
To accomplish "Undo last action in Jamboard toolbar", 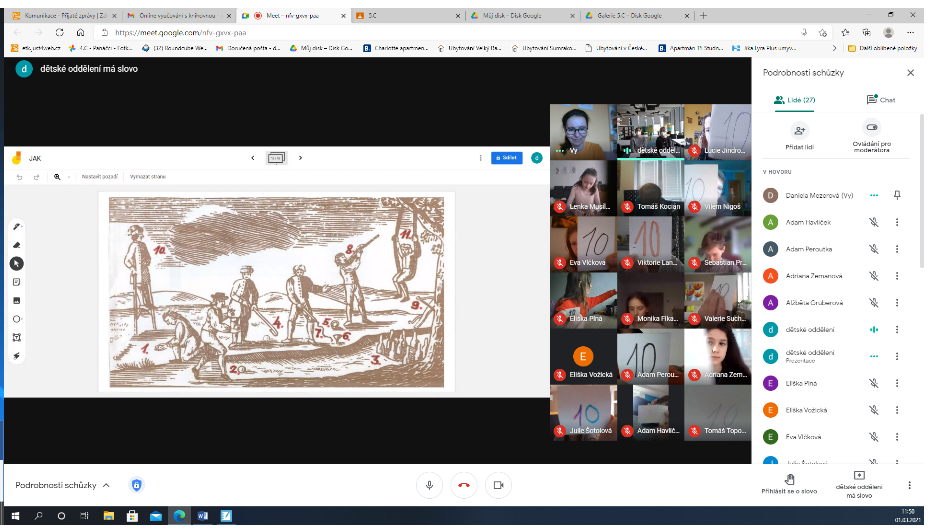I will click(x=19, y=176).
